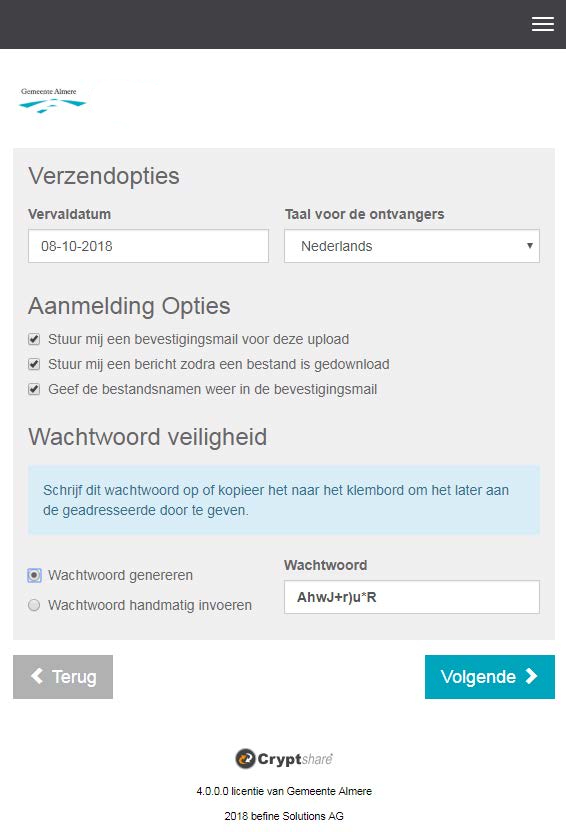The width and height of the screenshot is (566, 832).
Task: Click the blue password info notice
Action: pyautogui.click(x=284, y=500)
